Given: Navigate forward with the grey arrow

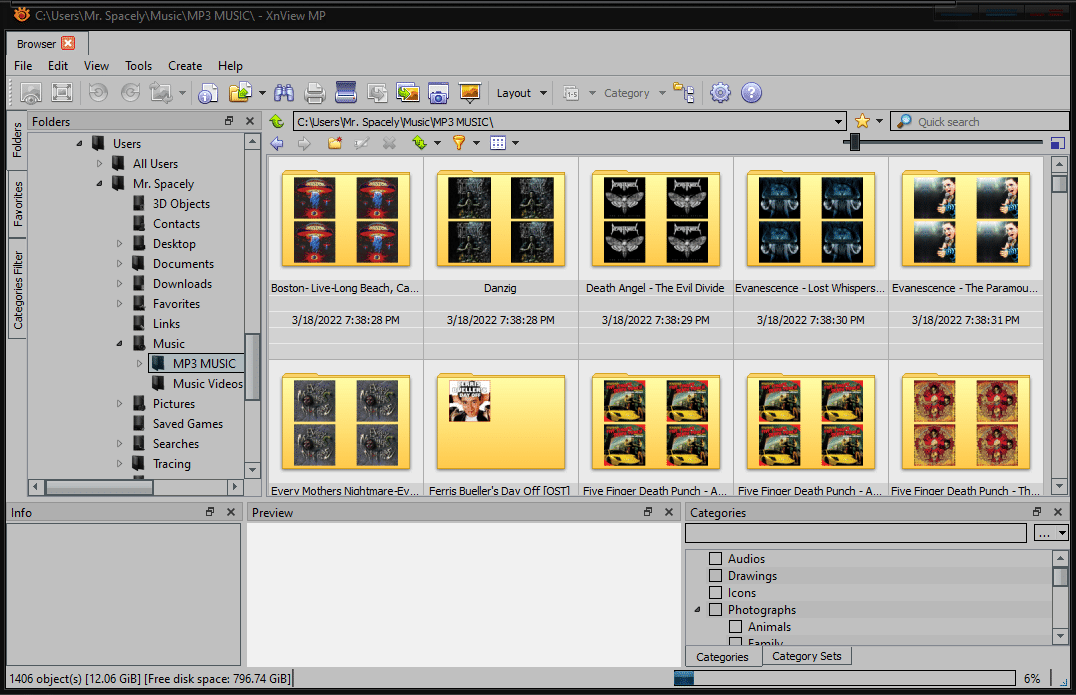Looking at the screenshot, I should (x=304, y=143).
